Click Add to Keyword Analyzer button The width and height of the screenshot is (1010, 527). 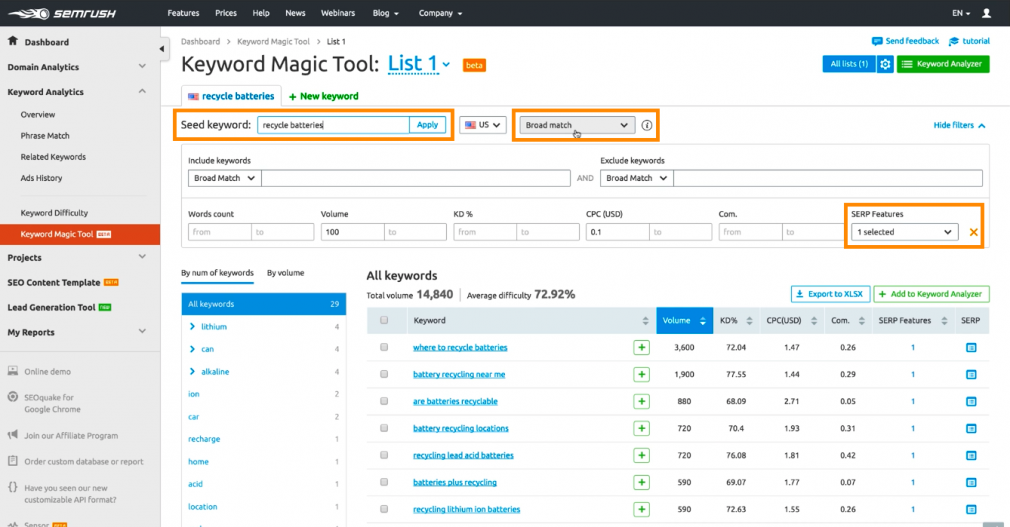coord(931,294)
